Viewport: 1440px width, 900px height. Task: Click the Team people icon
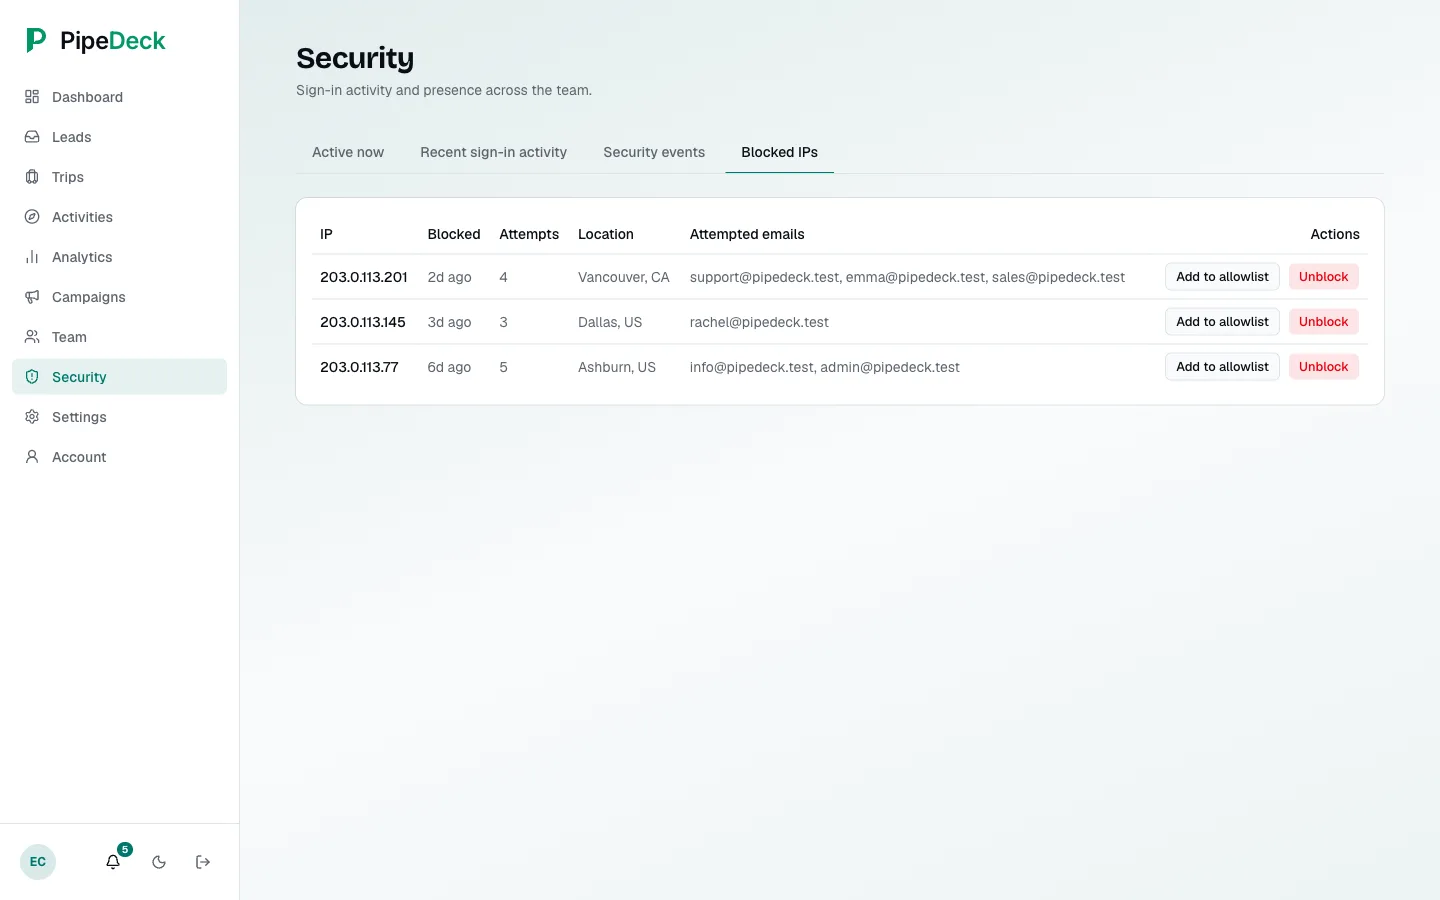point(32,337)
